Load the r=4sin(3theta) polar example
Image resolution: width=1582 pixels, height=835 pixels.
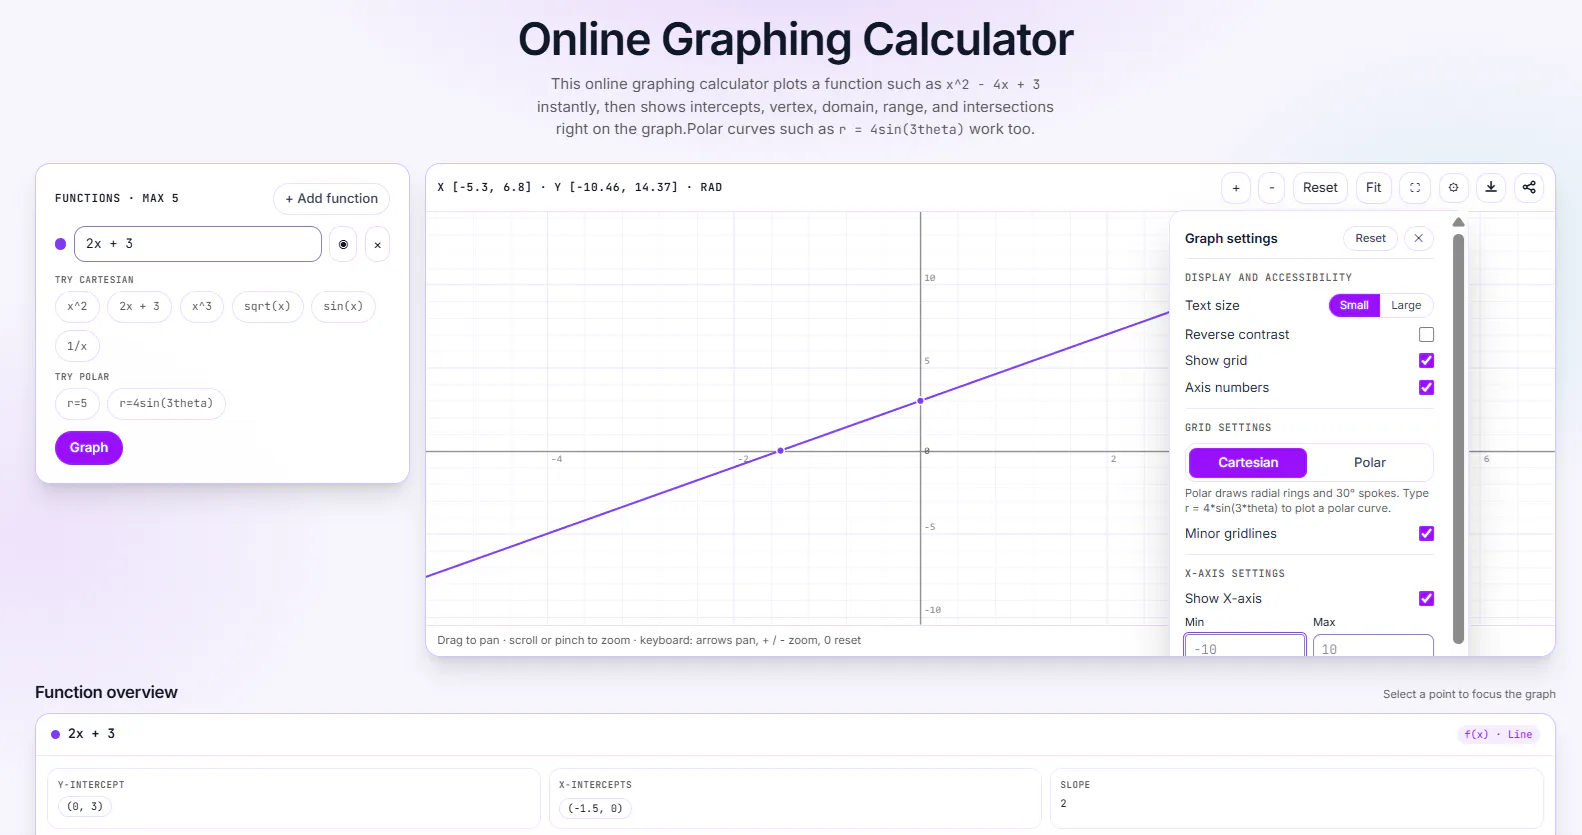166,403
